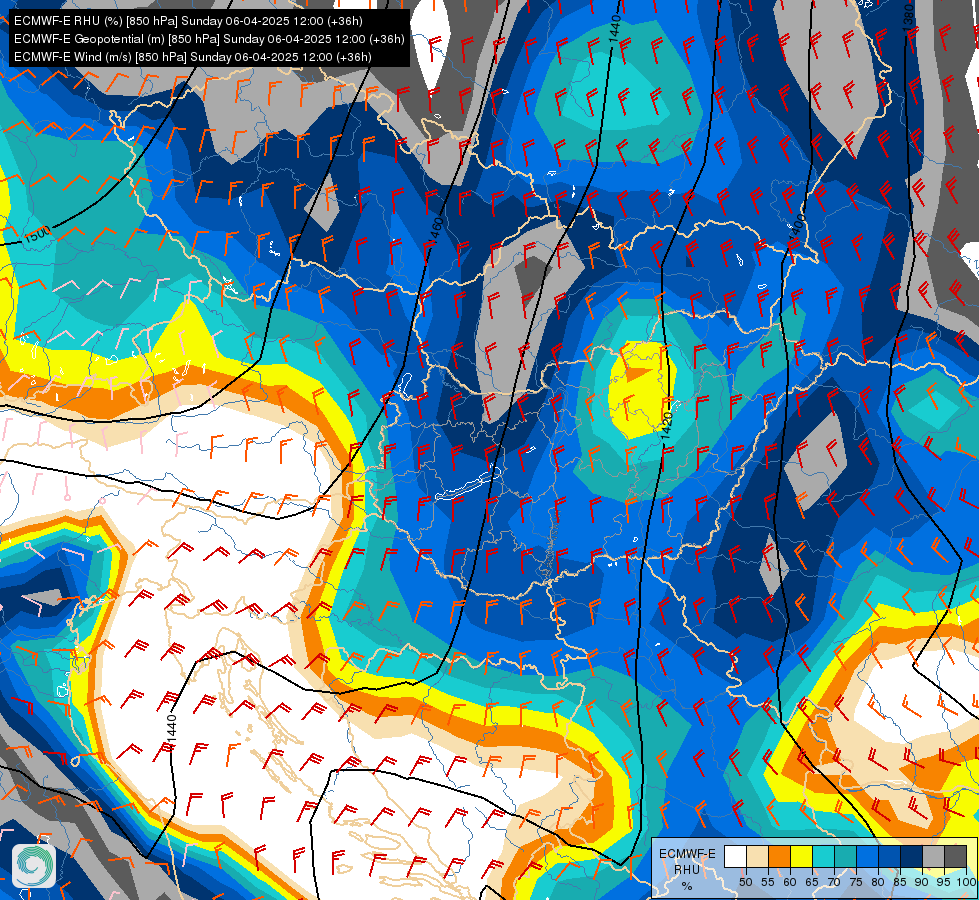This screenshot has width=979, height=900.
Task: Select the navy 85–90% legend swatch
Action: [912, 857]
